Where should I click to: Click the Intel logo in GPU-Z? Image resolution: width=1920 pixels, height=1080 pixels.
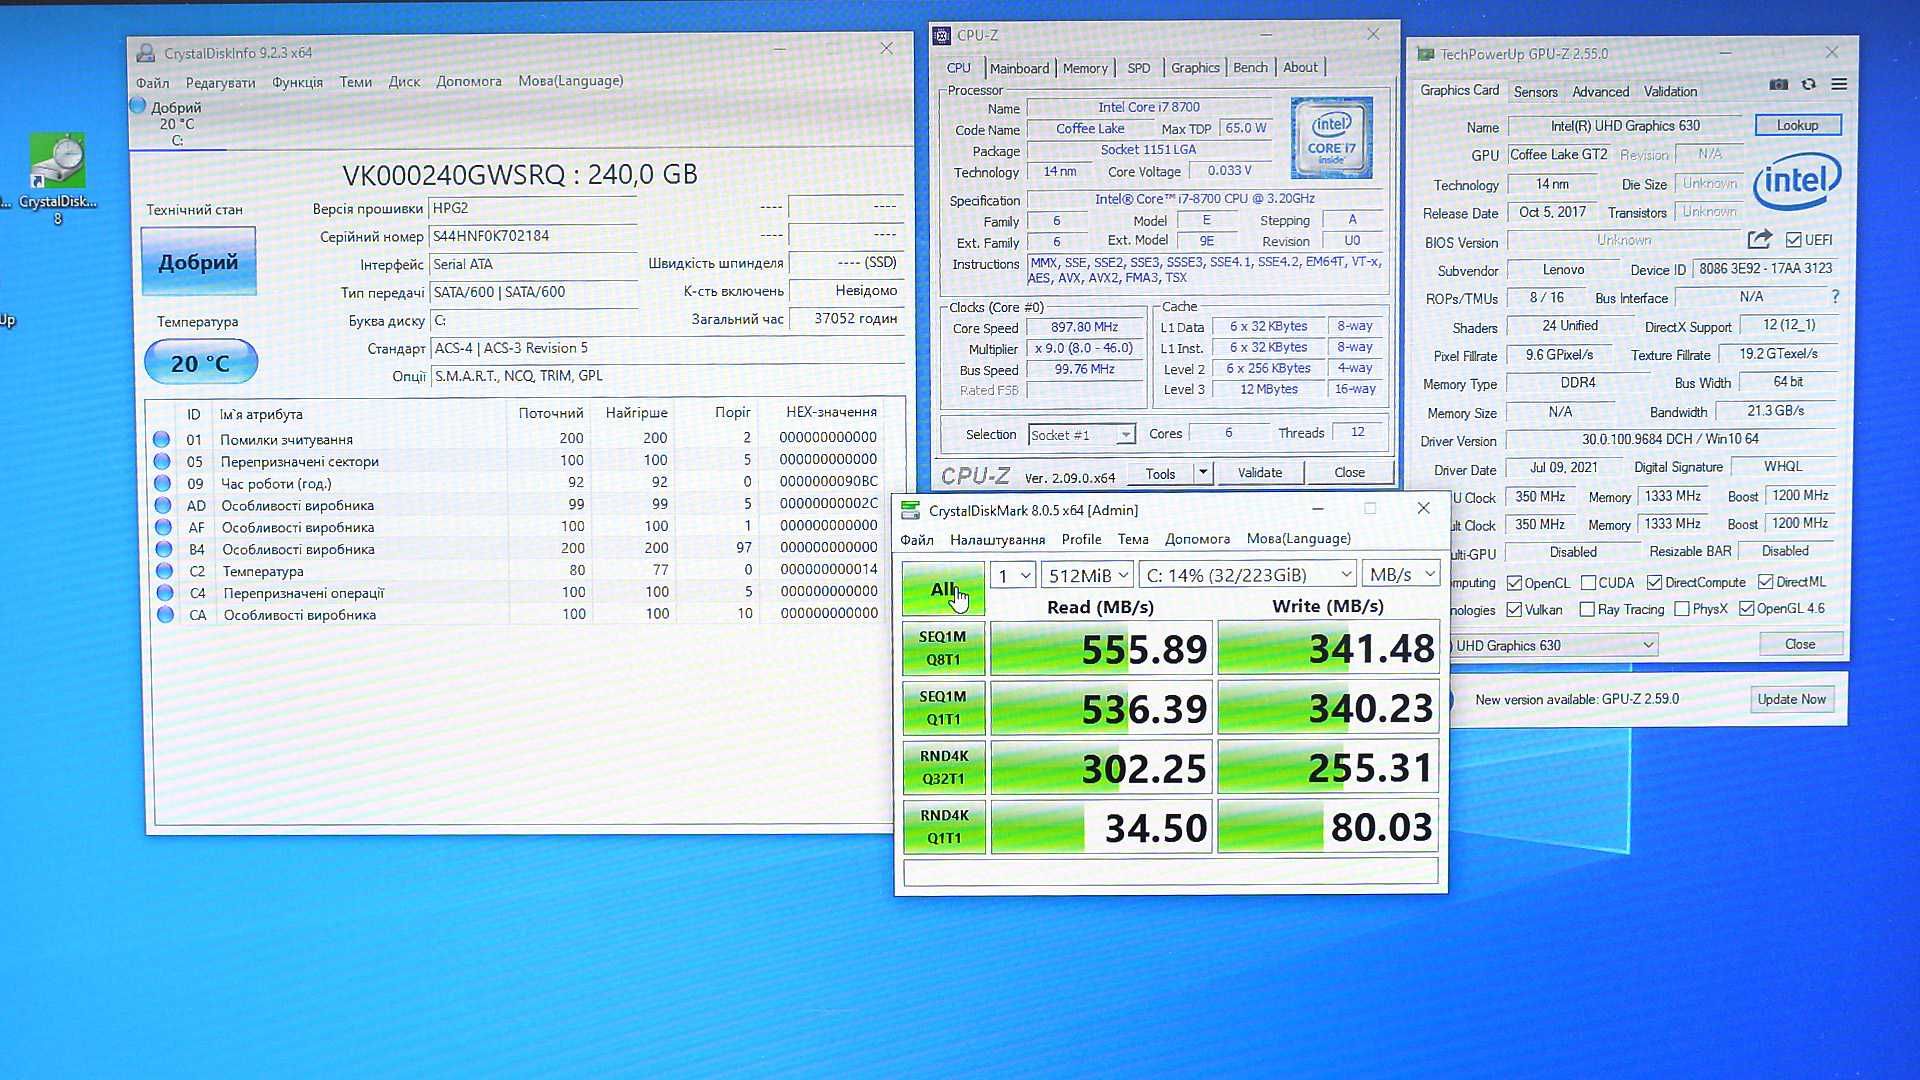click(x=1798, y=180)
